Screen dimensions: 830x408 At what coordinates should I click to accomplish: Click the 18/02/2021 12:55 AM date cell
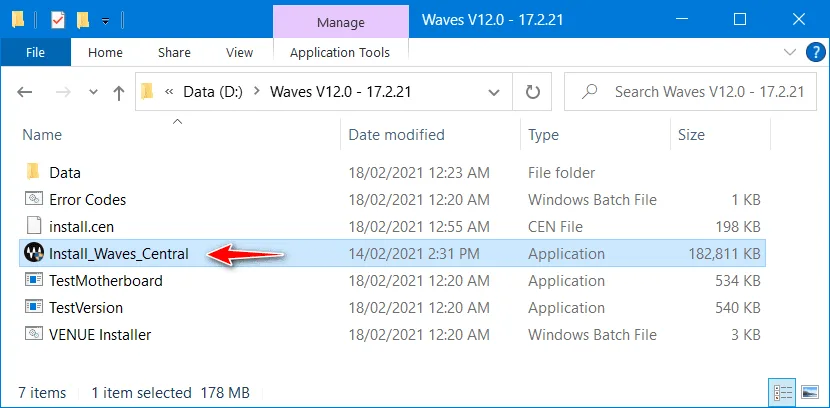[419, 227]
